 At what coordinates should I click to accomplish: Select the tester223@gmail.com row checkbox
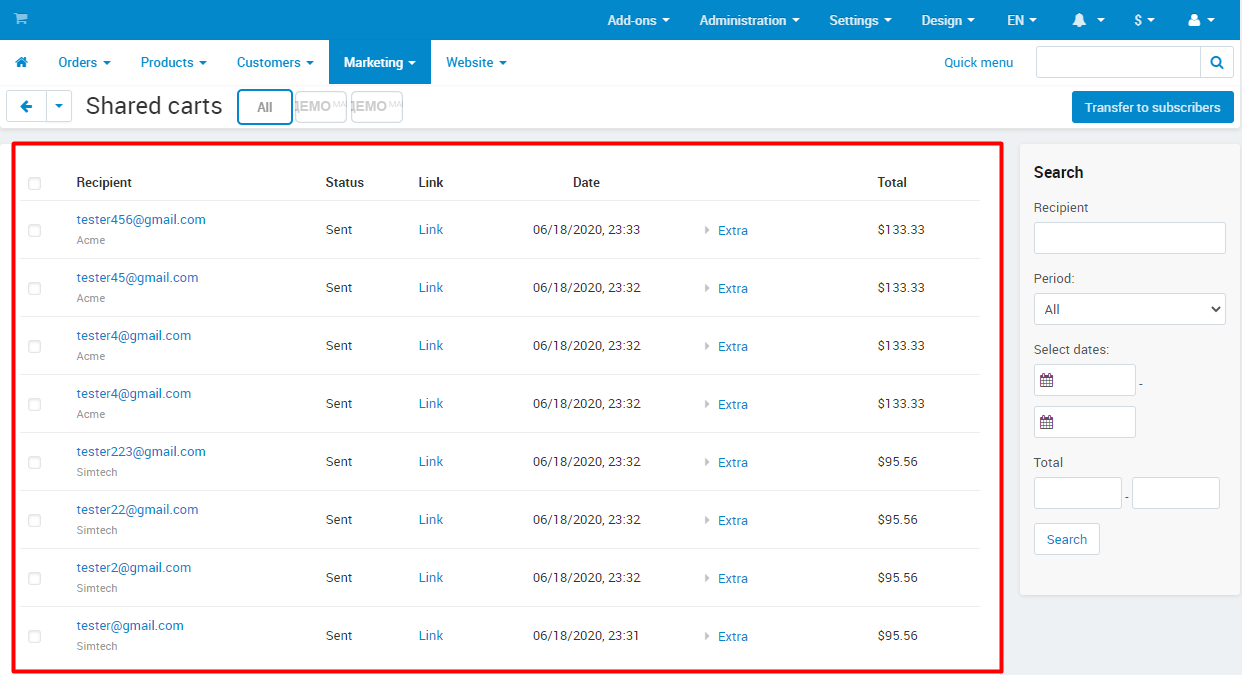pos(35,462)
